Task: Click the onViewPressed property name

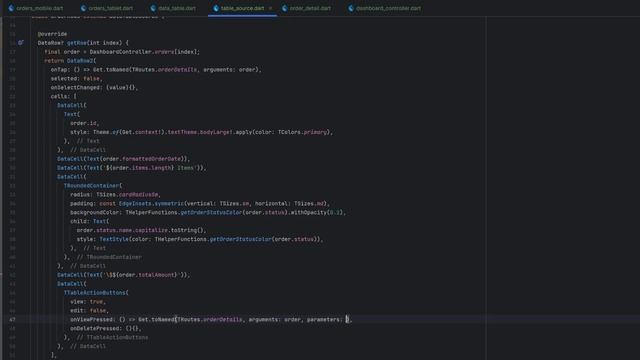Action: click(91, 320)
